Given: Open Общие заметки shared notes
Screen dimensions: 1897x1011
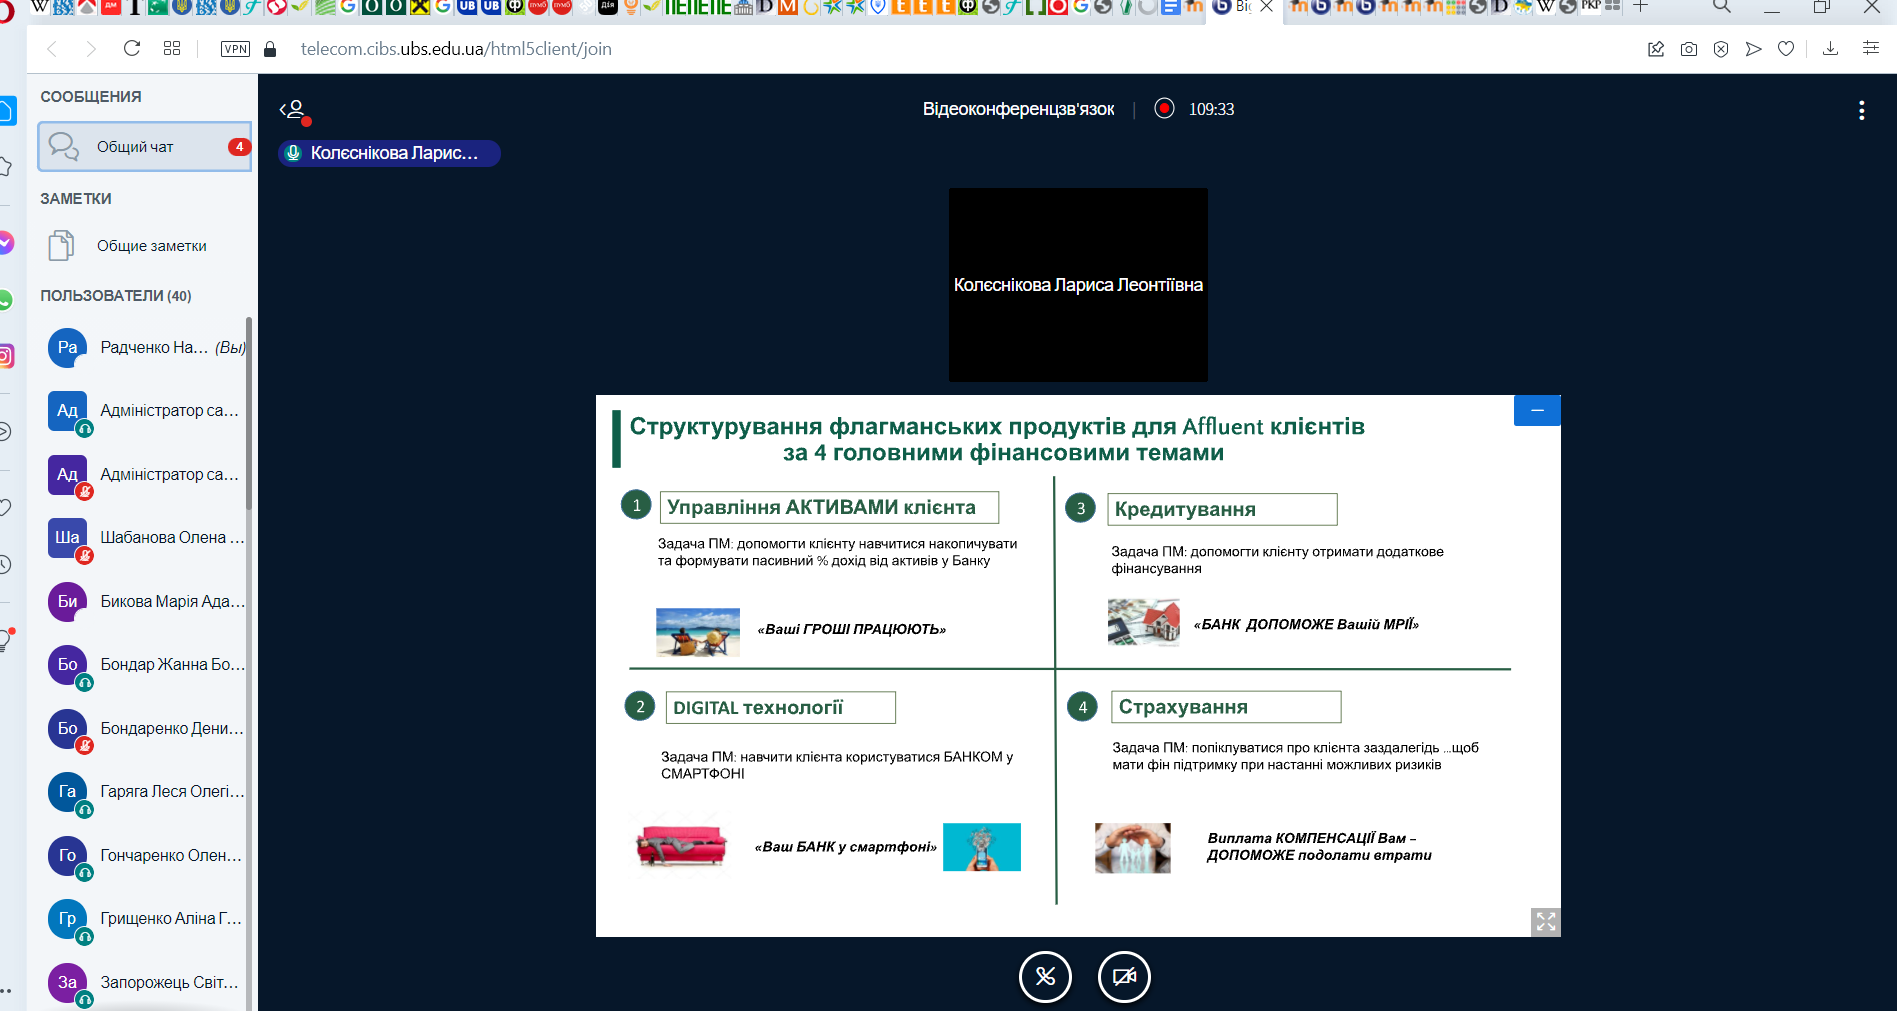Looking at the screenshot, I should pos(145,246).
